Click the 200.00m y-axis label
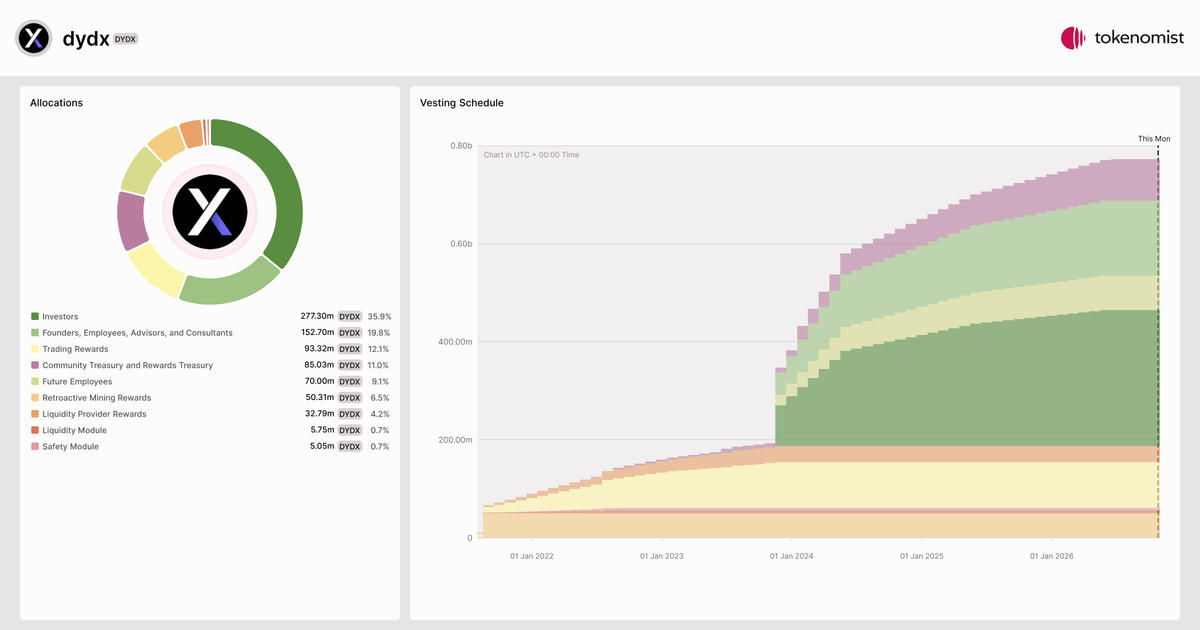This screenshot has height=630, width=1200. [453, 440]
